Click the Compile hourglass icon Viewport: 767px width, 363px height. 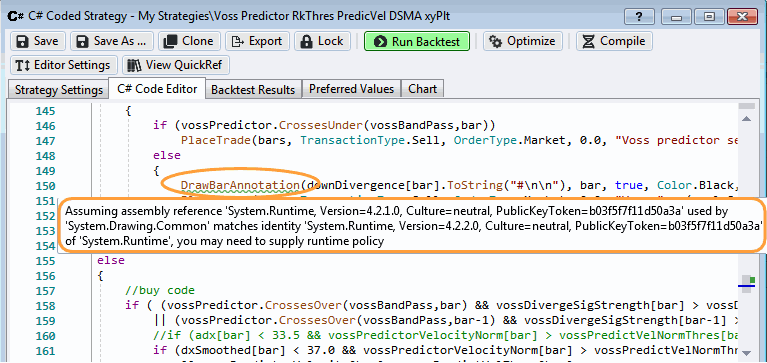tap(588, 42)
